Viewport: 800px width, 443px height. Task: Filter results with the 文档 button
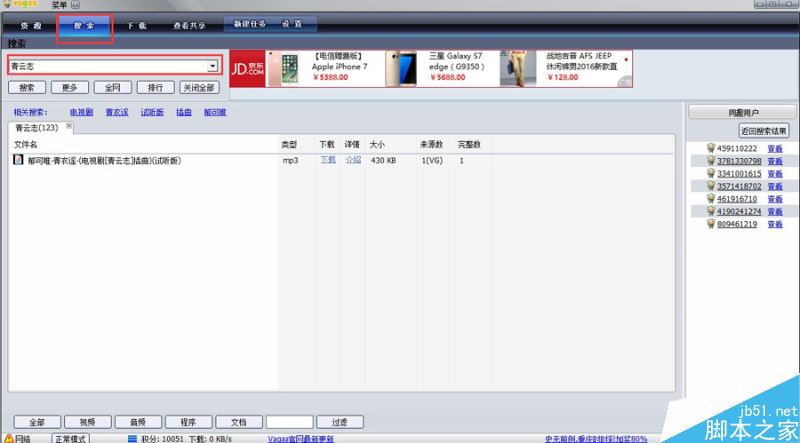239,422
